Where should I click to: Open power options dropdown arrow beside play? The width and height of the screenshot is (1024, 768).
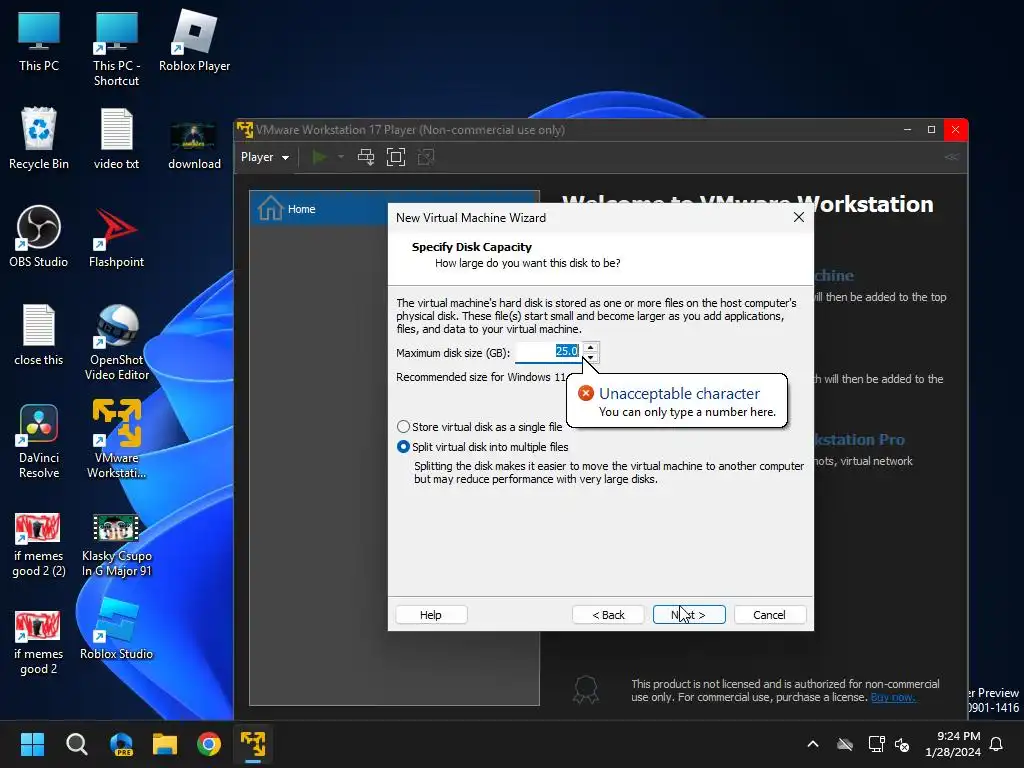coord(340,157)
